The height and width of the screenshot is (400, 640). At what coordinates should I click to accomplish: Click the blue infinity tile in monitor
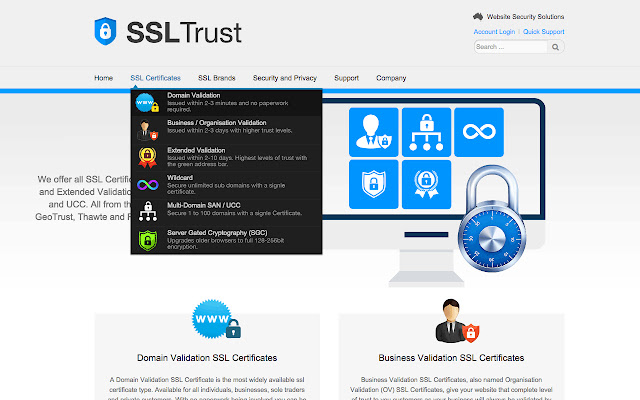tap(479, 132)
